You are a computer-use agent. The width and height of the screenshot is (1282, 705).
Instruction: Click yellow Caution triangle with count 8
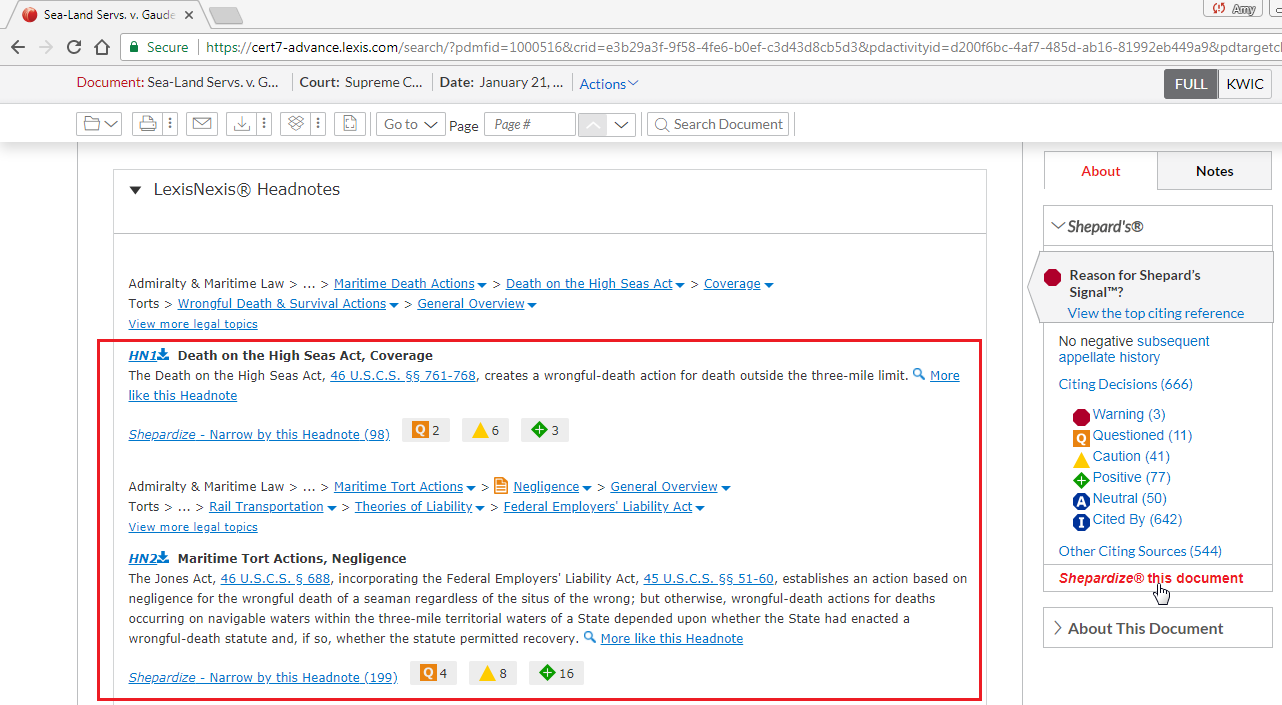point(487,673)
